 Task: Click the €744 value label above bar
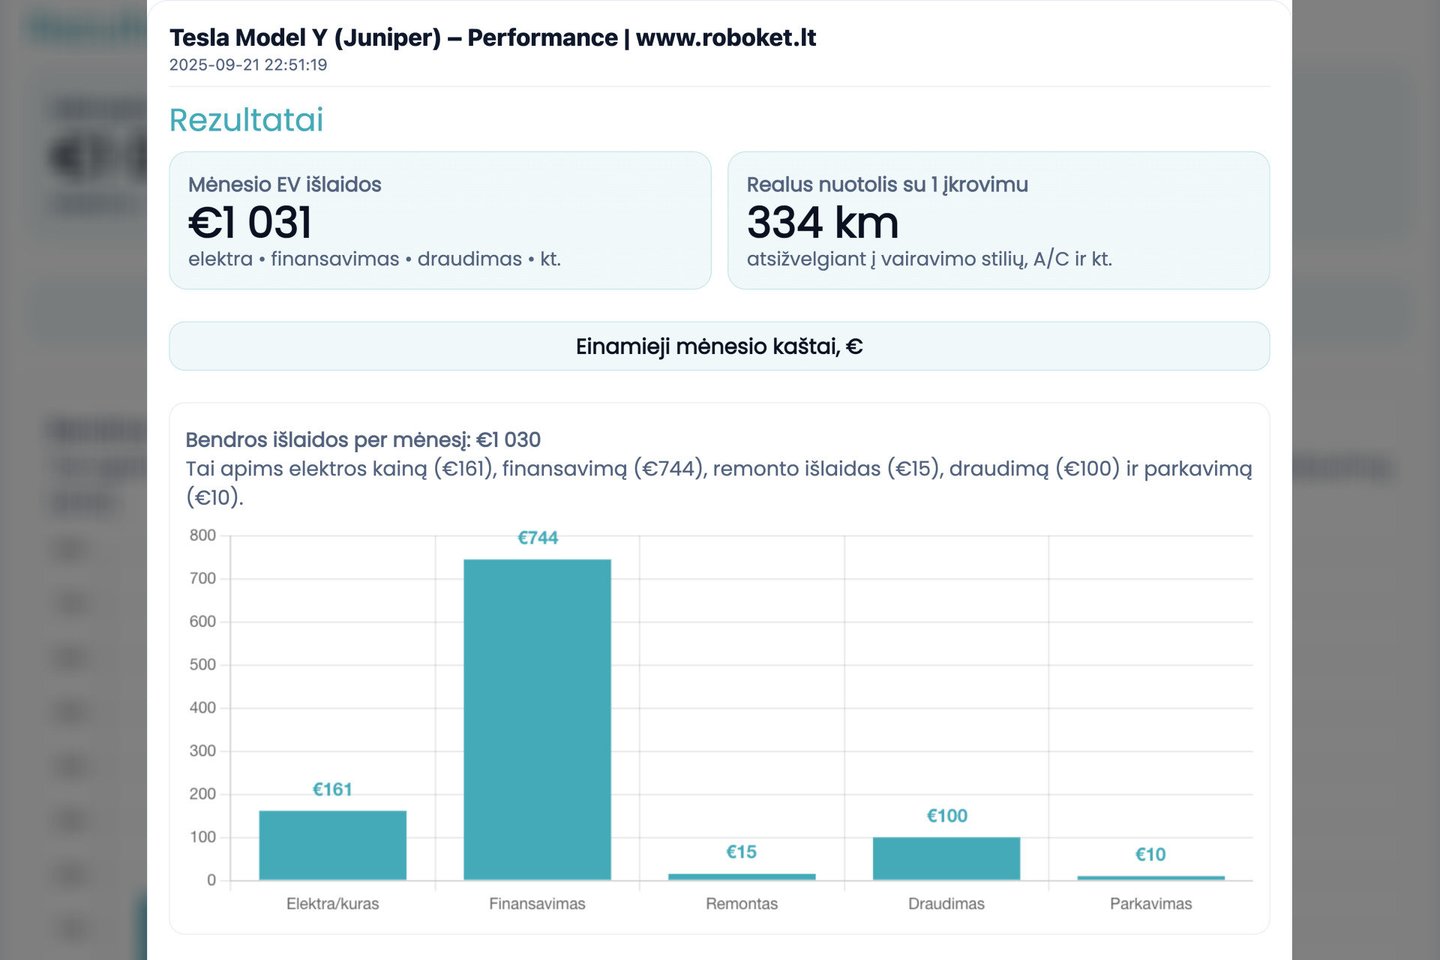tap(537, 538)
